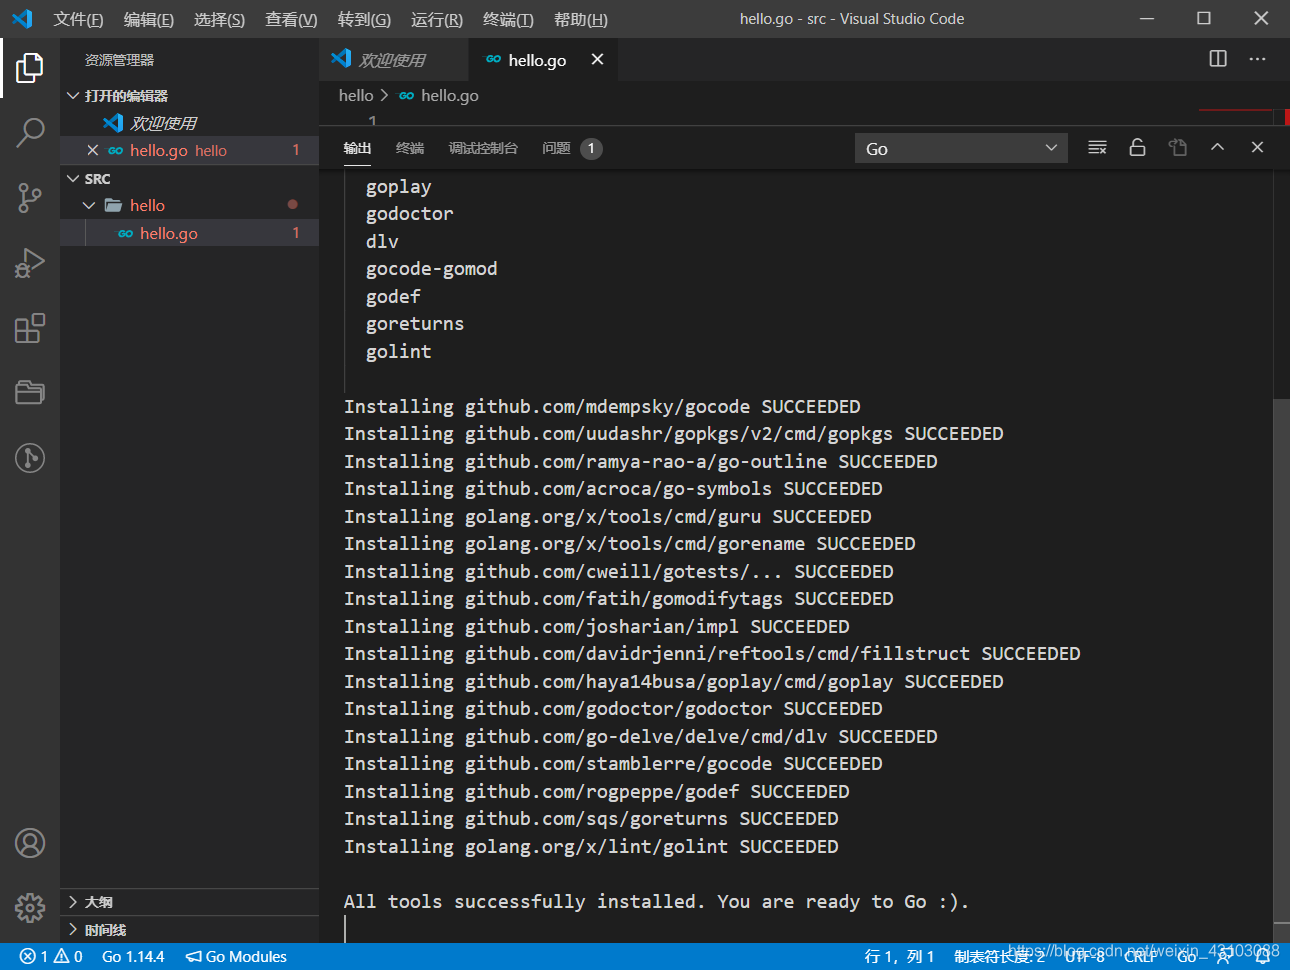The width and height of the screenshot is (1290, 970).
Task: Open the Edit menu
Action: tap(148, 19)
